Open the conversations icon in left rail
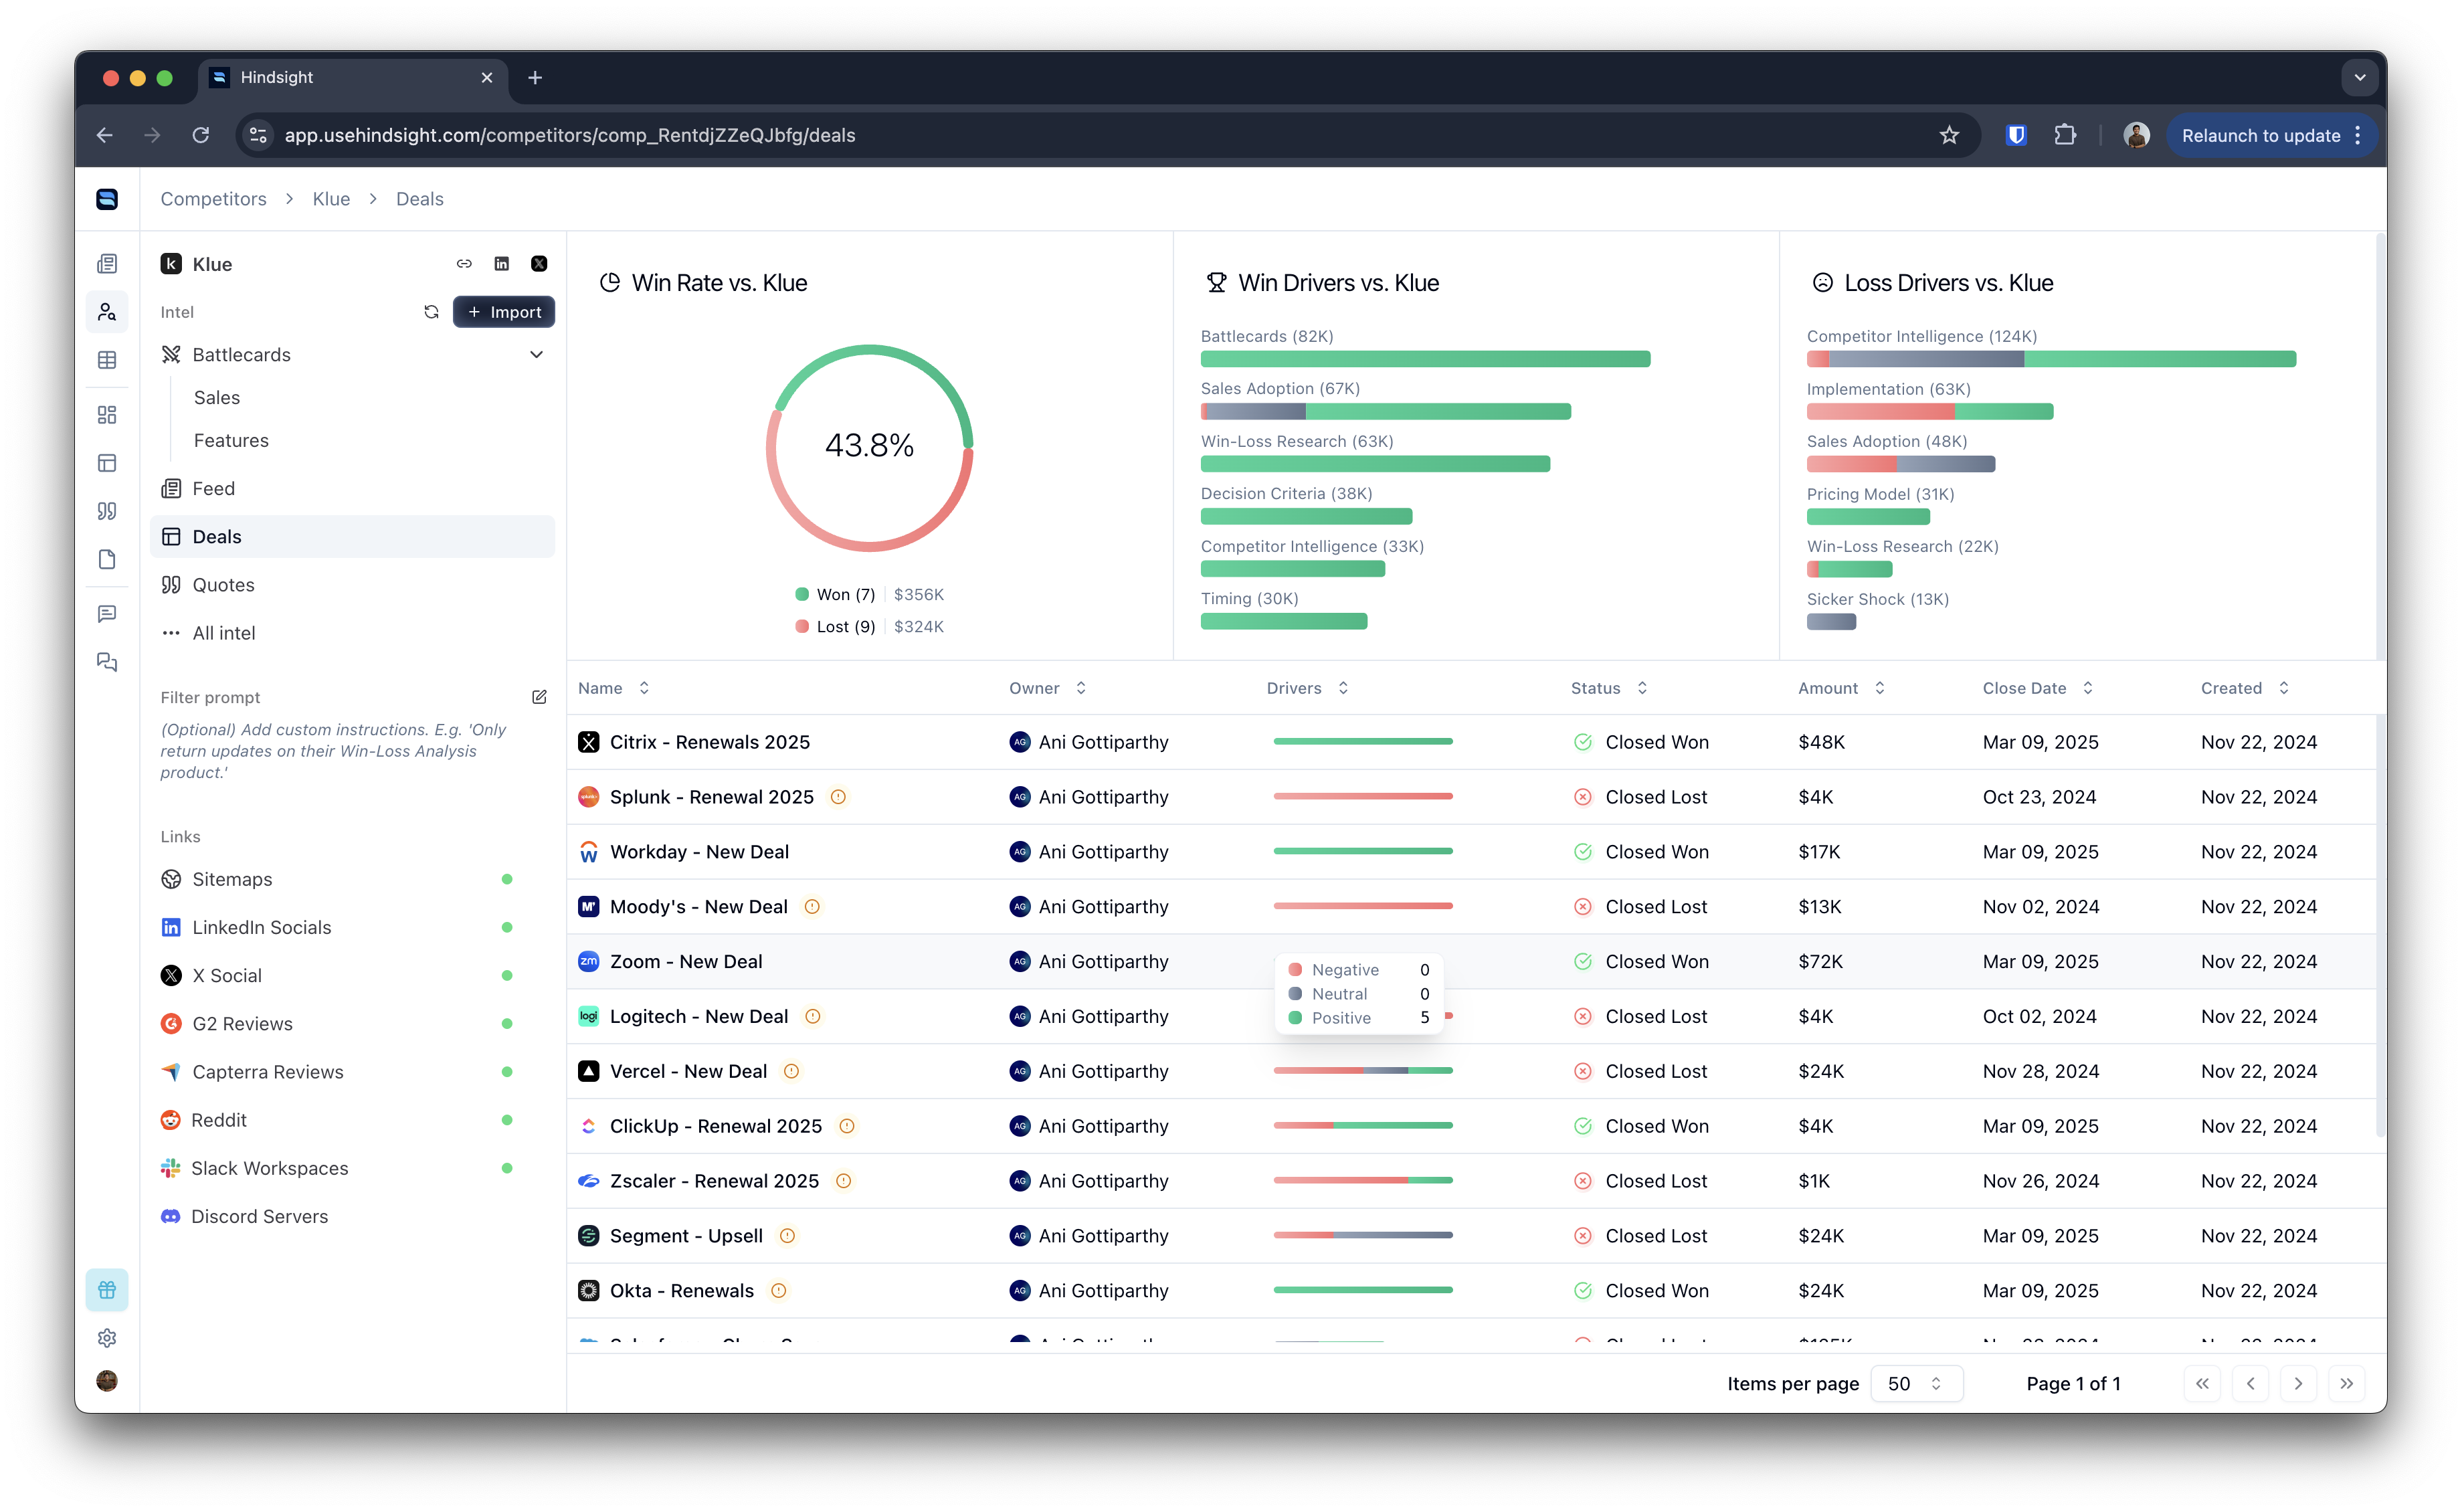The width and height of the screenshot is (2462, 1512). (107, 662)
